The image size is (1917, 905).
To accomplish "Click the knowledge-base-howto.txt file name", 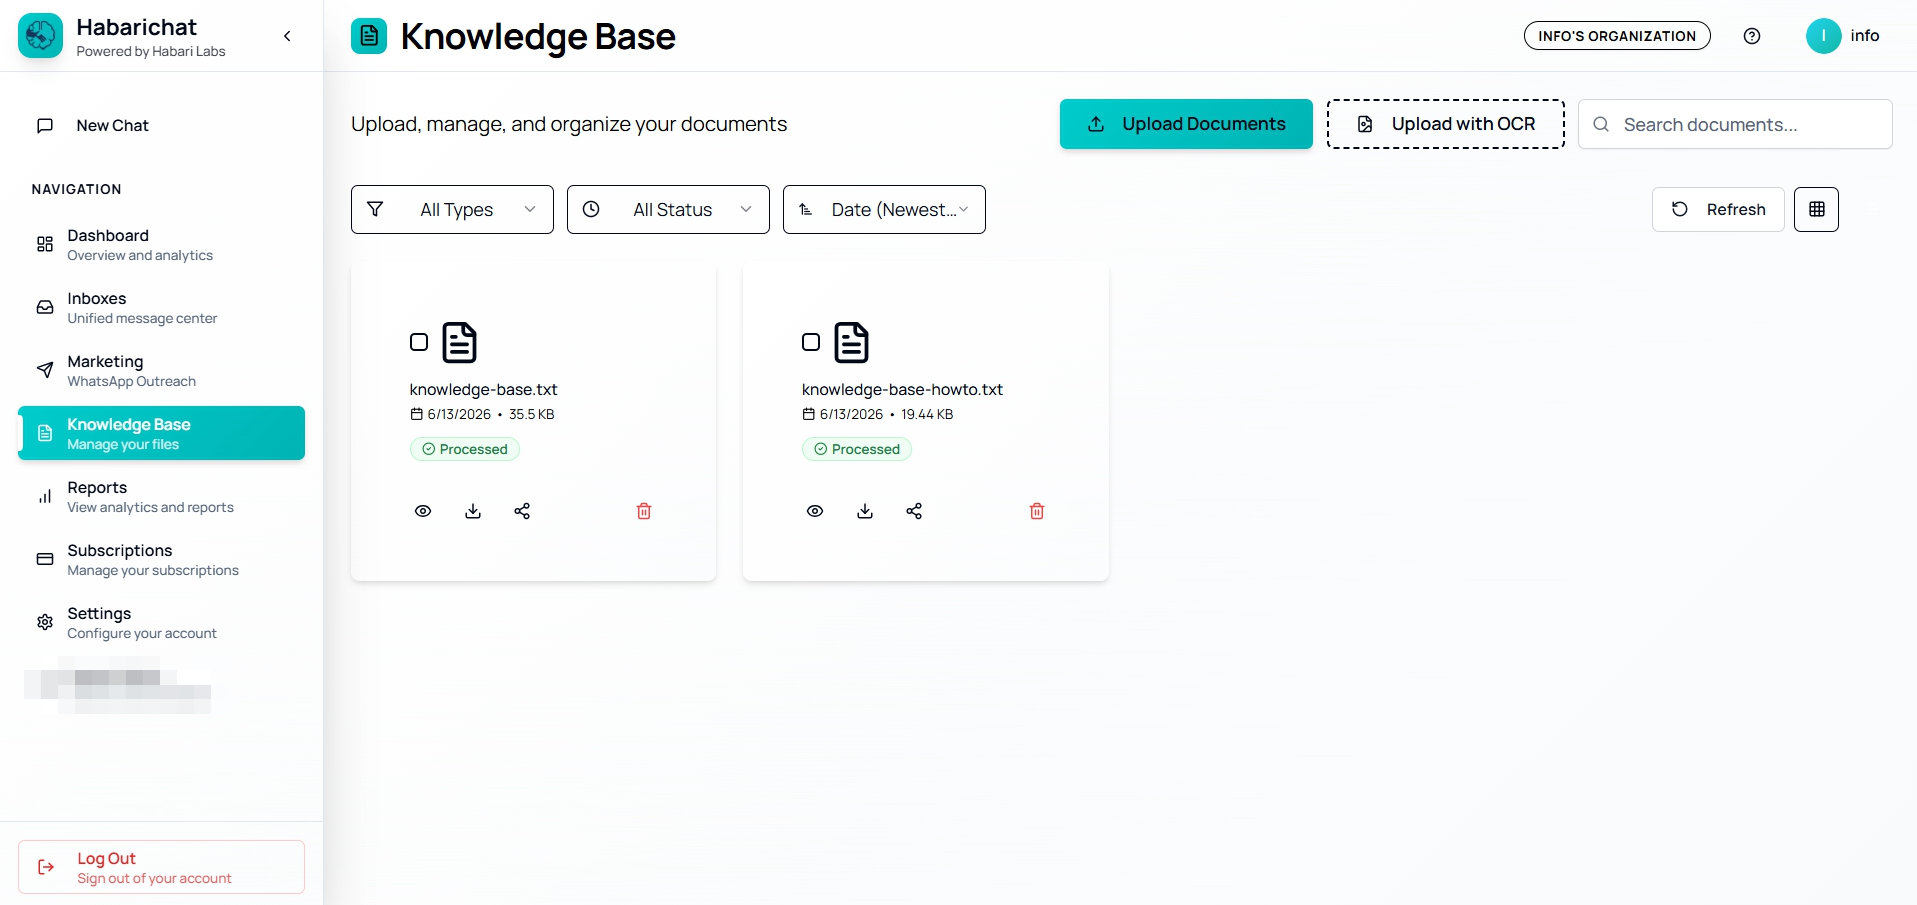I will coord(902,389).
